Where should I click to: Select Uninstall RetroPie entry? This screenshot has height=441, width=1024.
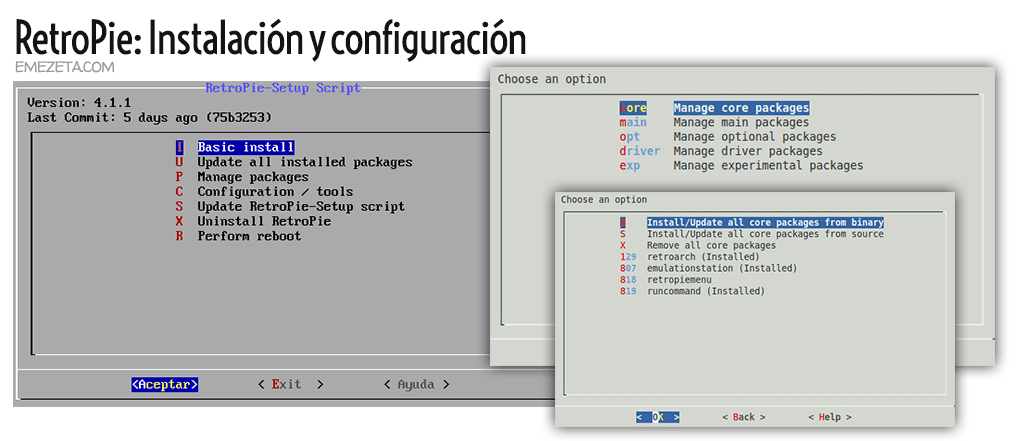(x=253, y=221)
